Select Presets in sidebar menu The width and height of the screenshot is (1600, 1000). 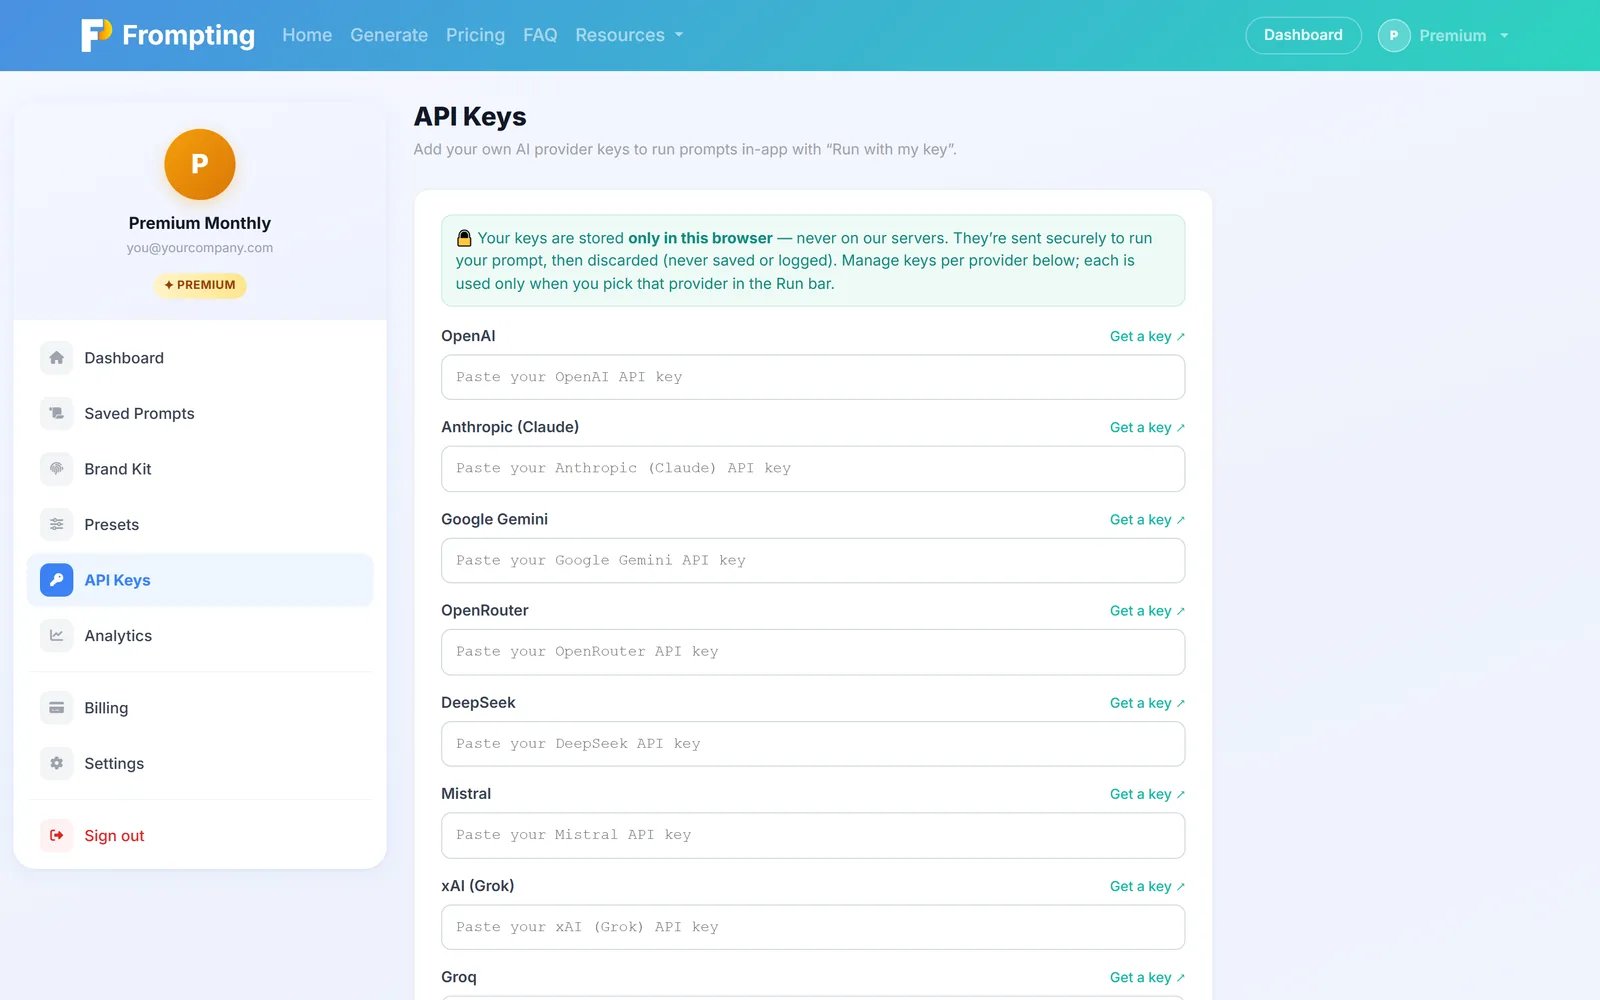(x=200, y=524)
